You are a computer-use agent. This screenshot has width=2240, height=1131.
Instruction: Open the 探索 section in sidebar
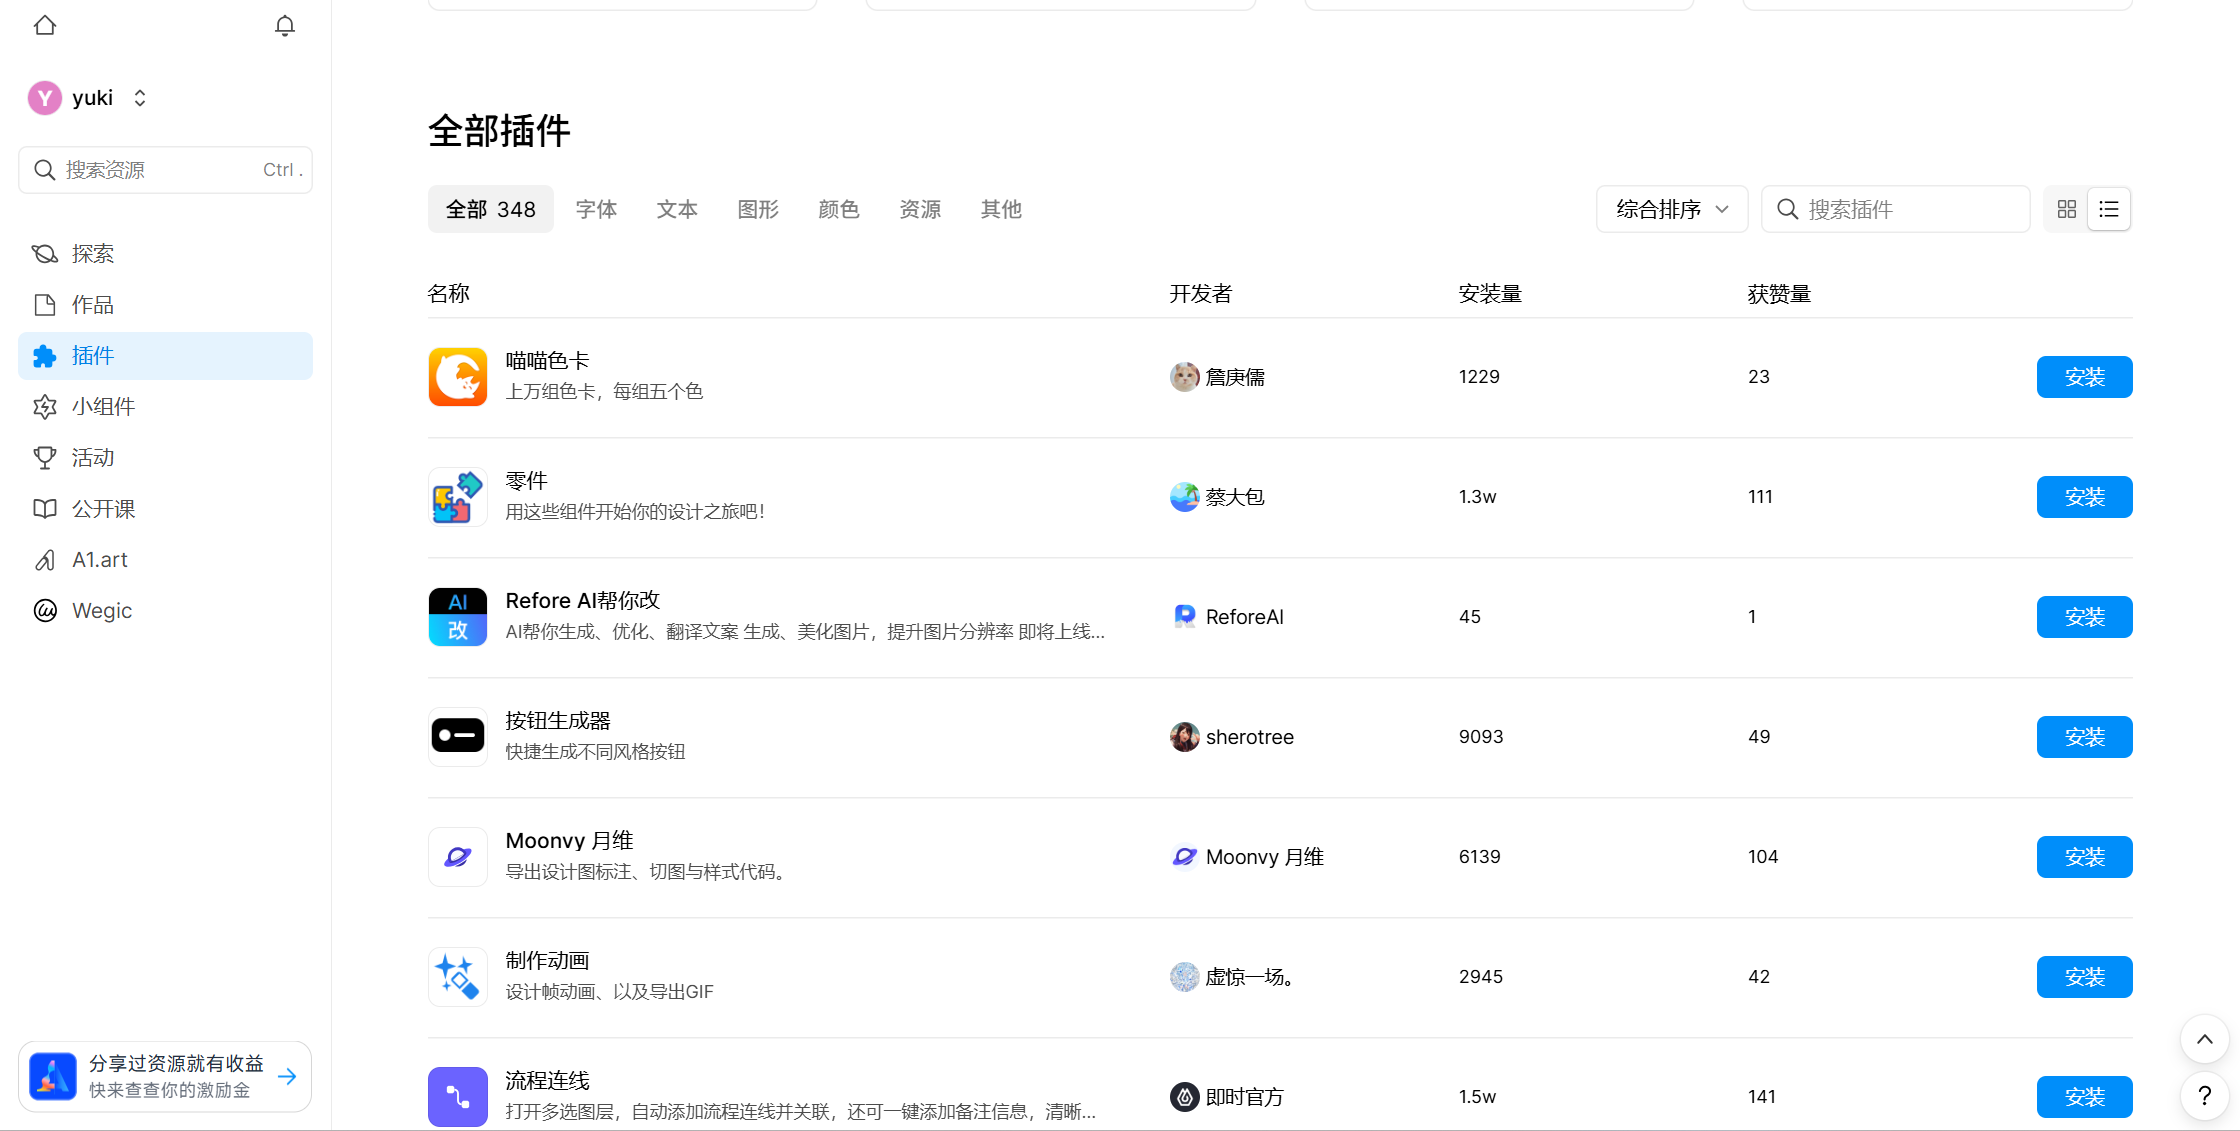coord(92,253)
